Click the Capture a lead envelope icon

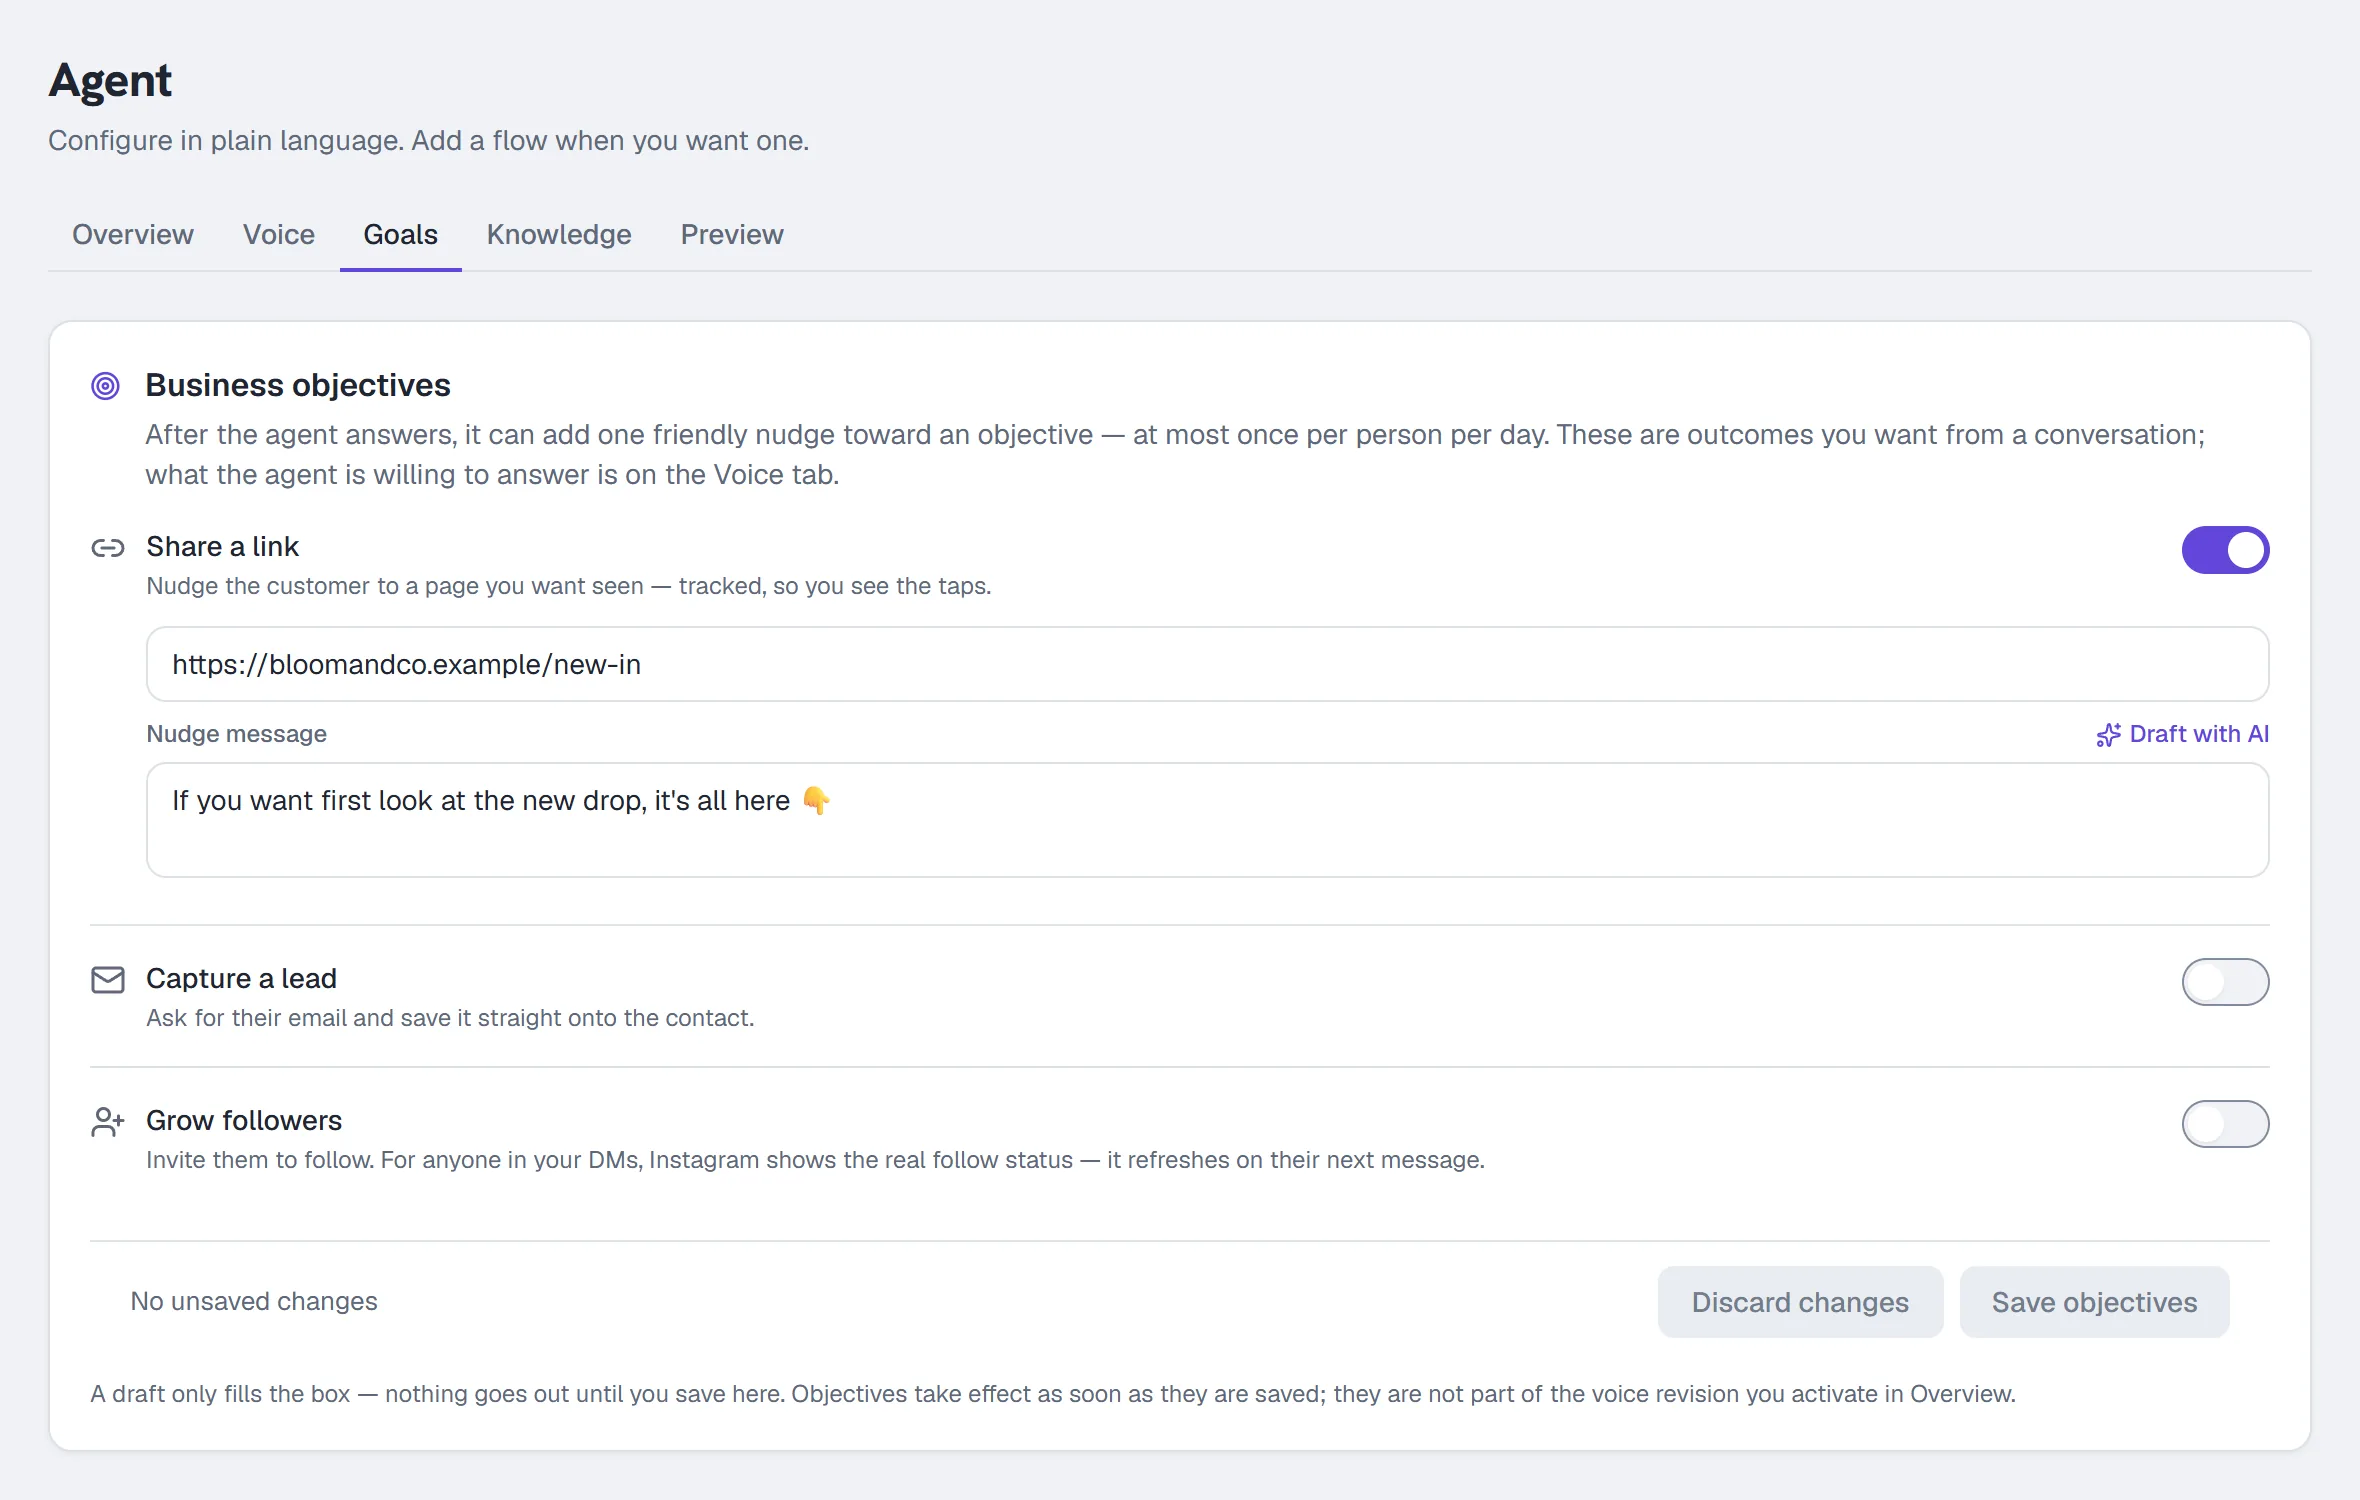(x=108, y=980)
